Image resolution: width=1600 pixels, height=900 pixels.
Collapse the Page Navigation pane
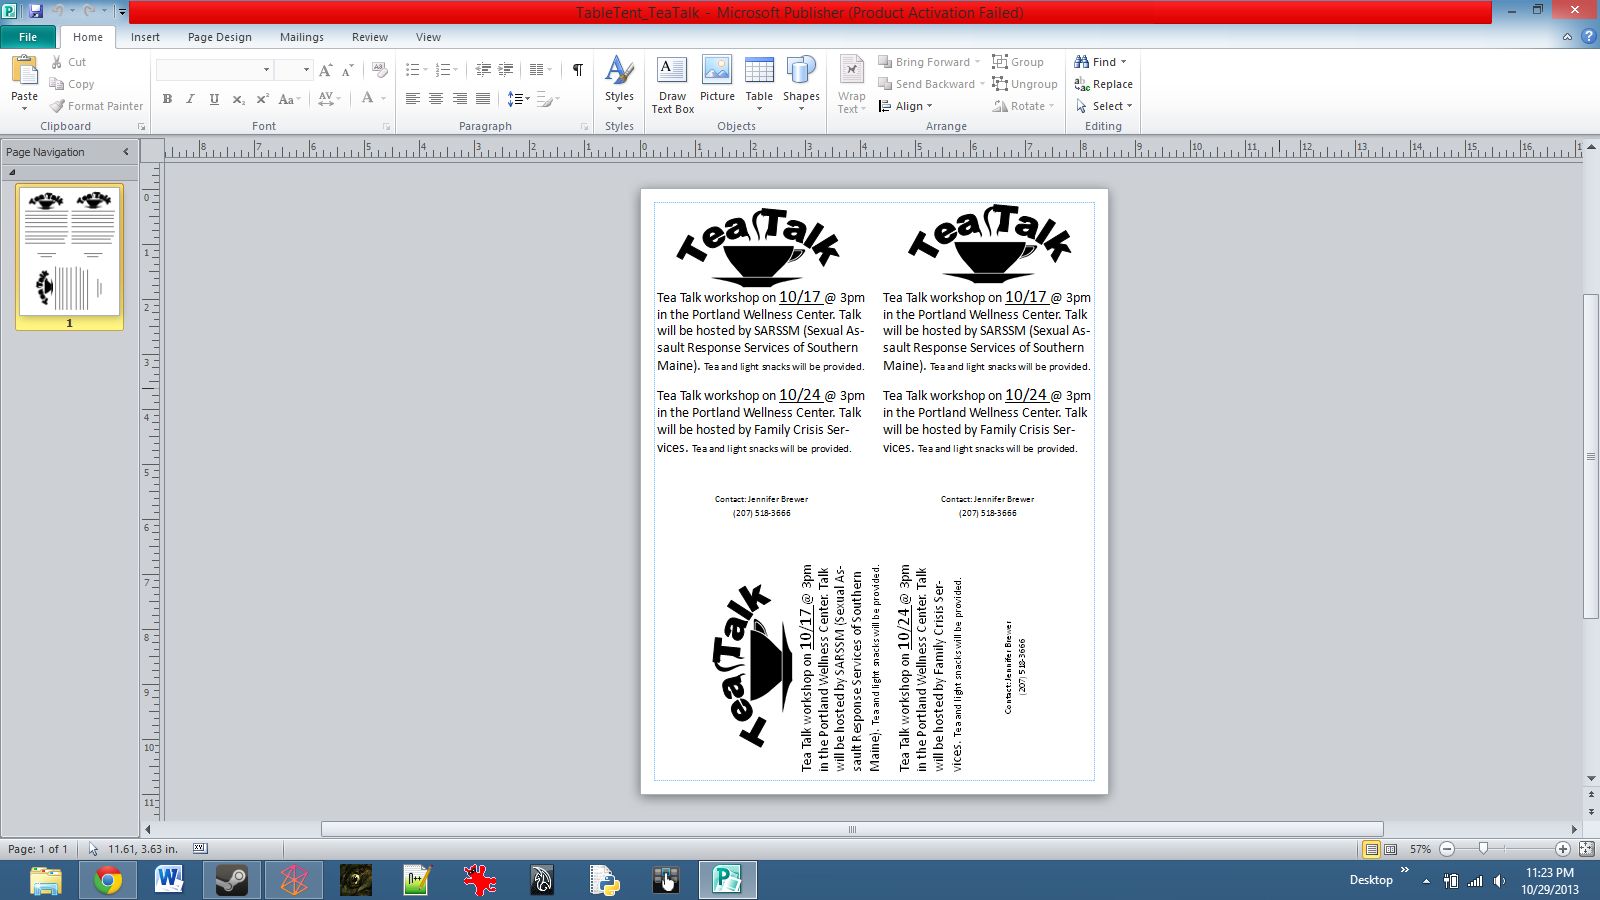pos(126,152)
